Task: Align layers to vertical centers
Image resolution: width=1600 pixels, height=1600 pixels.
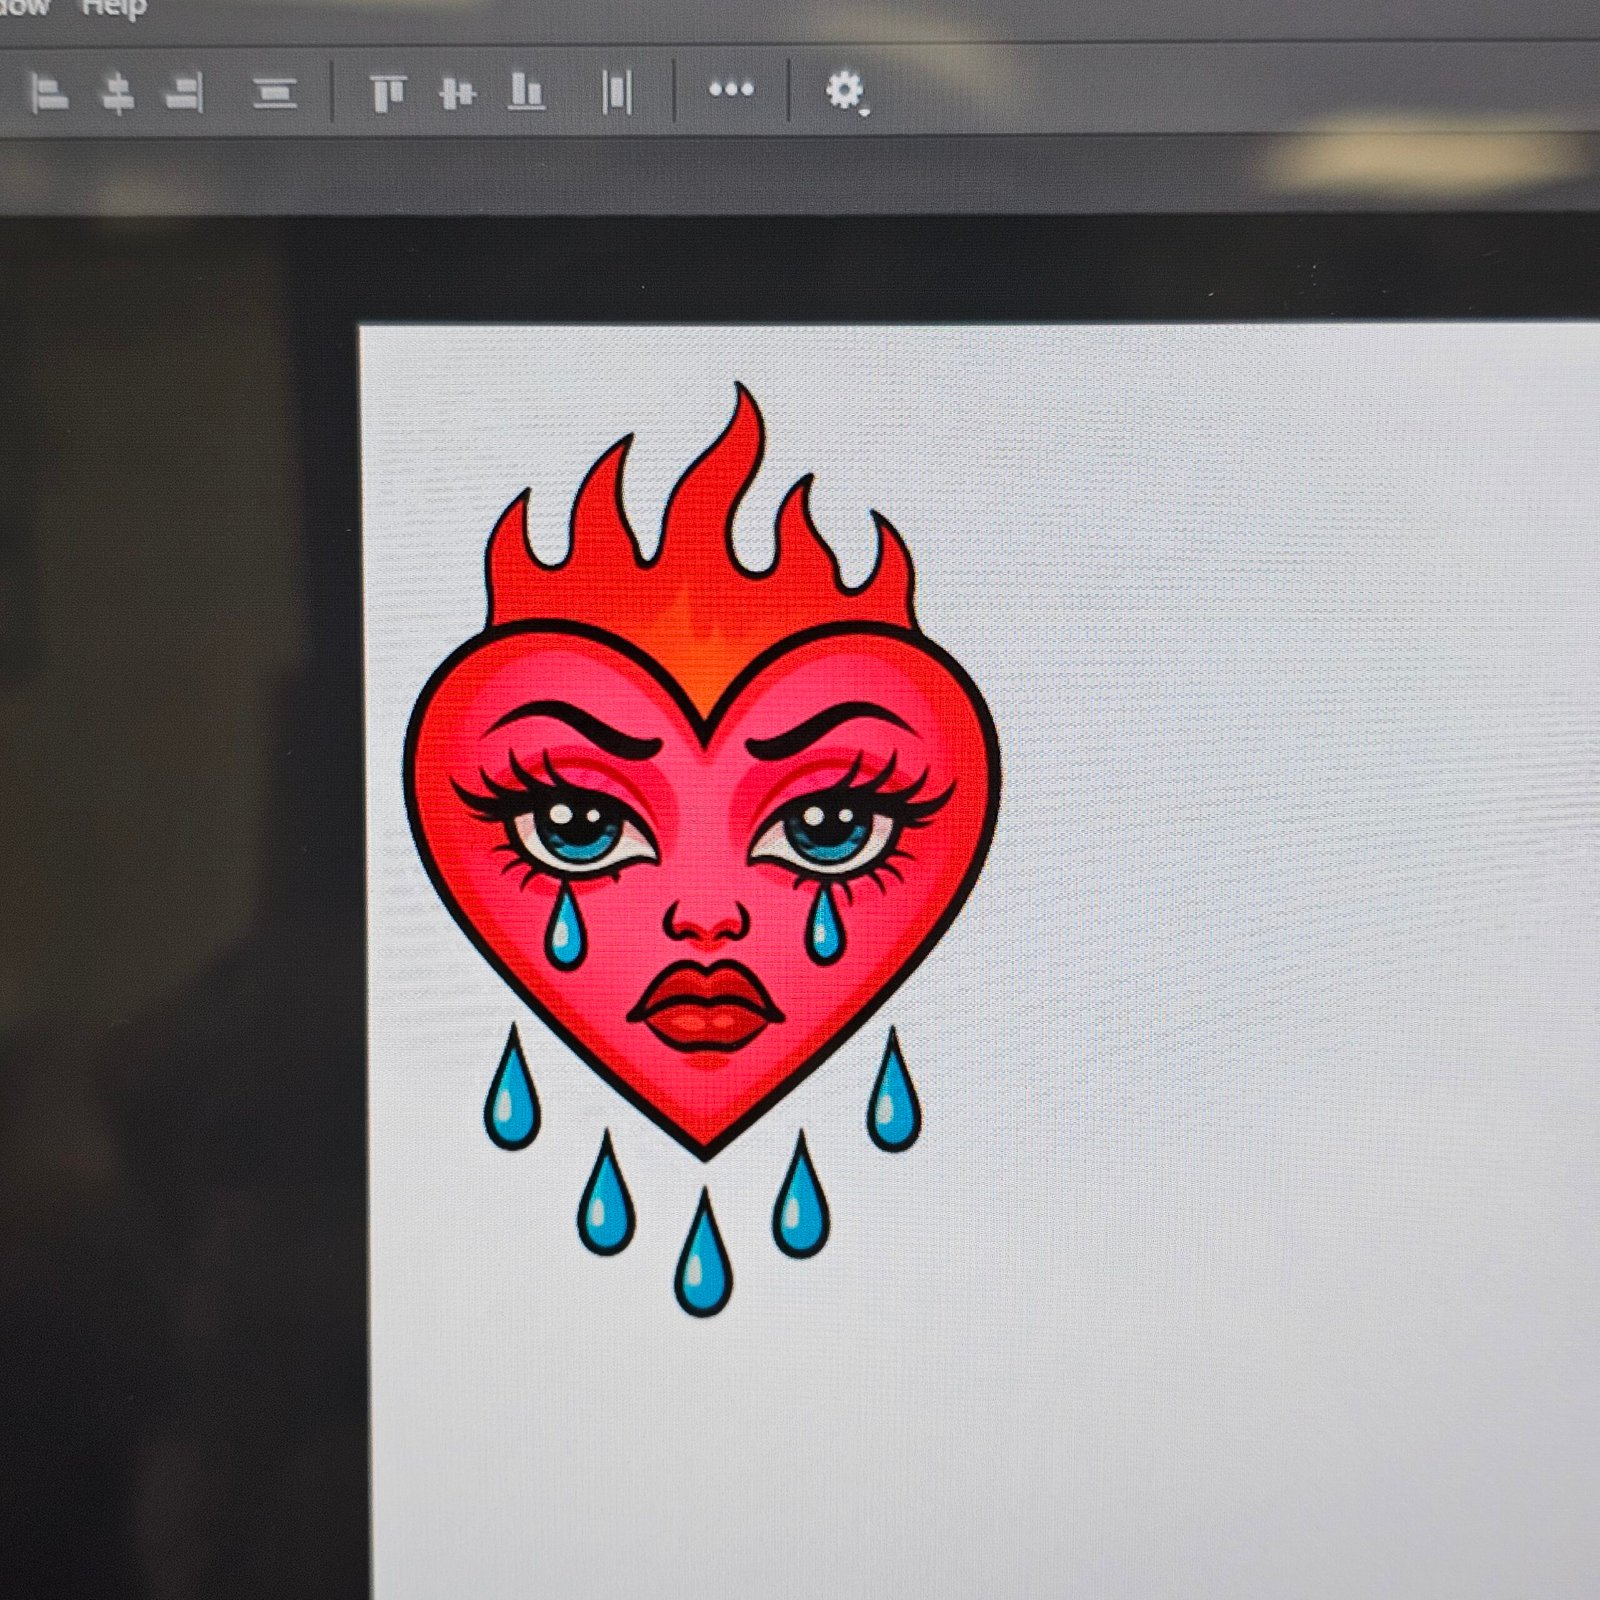Action: coord(457,94)
